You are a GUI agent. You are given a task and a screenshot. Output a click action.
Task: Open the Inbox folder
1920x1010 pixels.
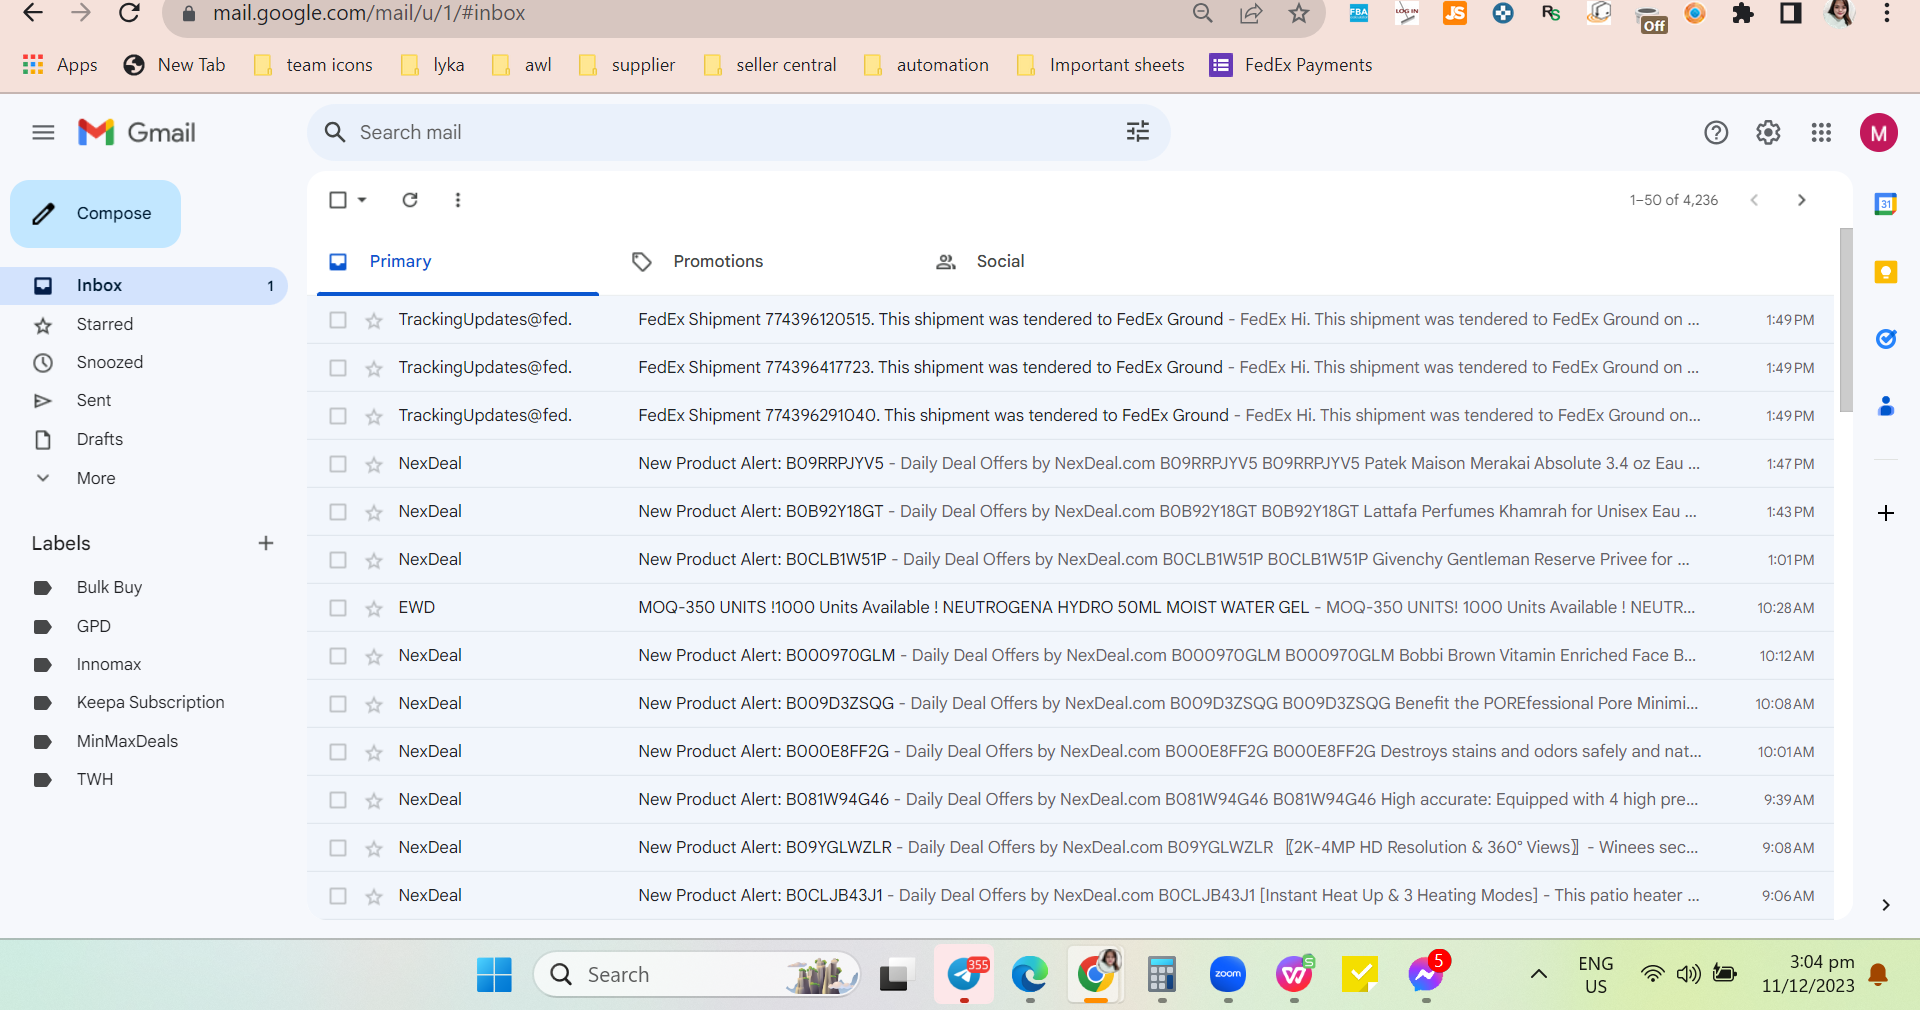[144, 285]
